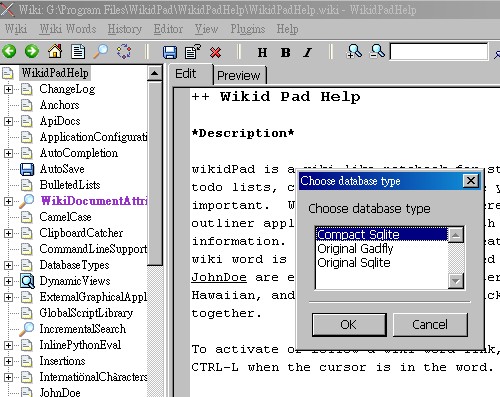Expand the DynamicViews tree node

[8, 281]
